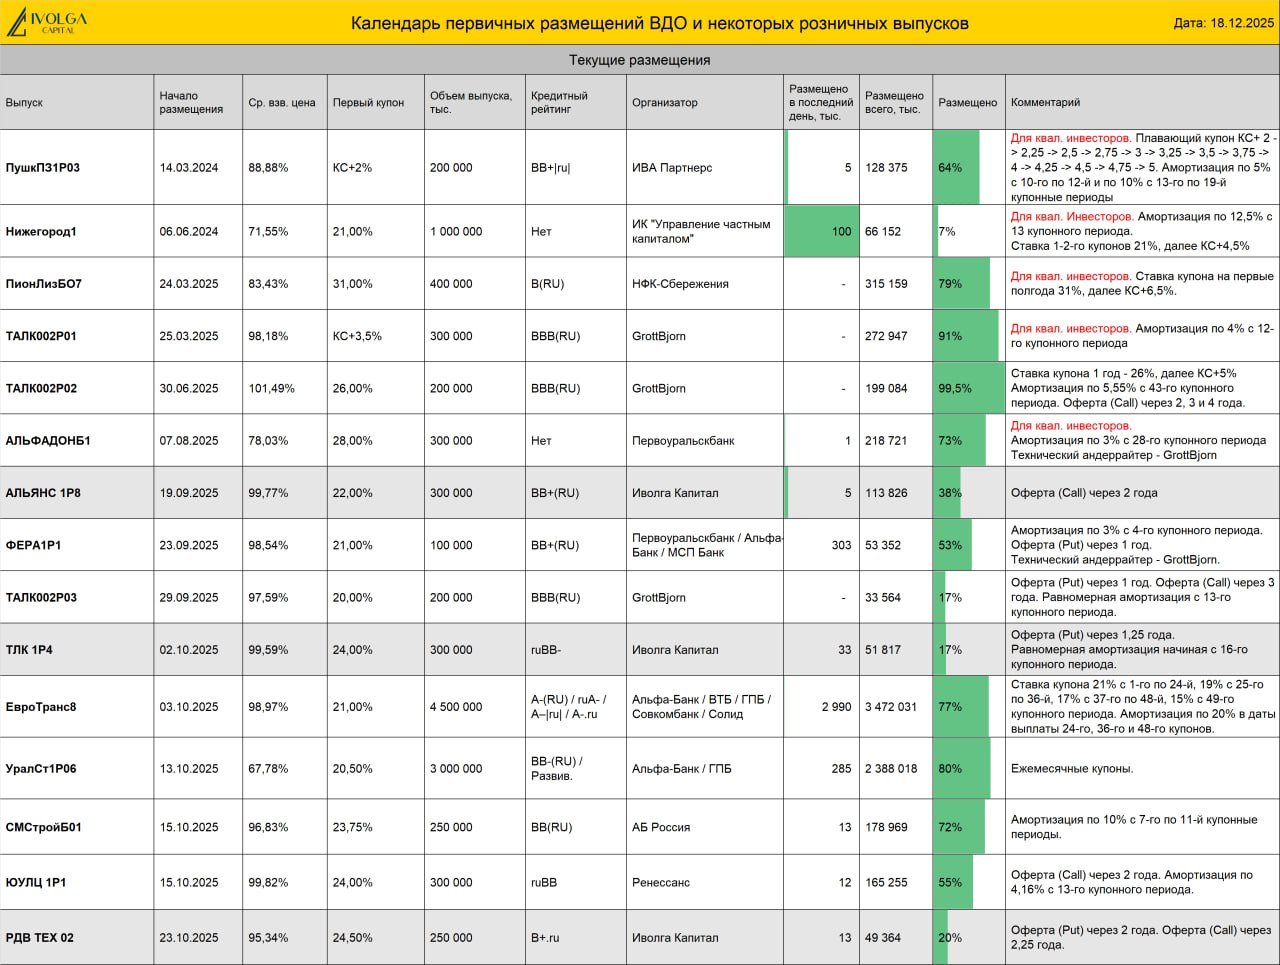Click the calendar title heading text
This screenshot has height=965, width=1280.
(x=659, y=23)
